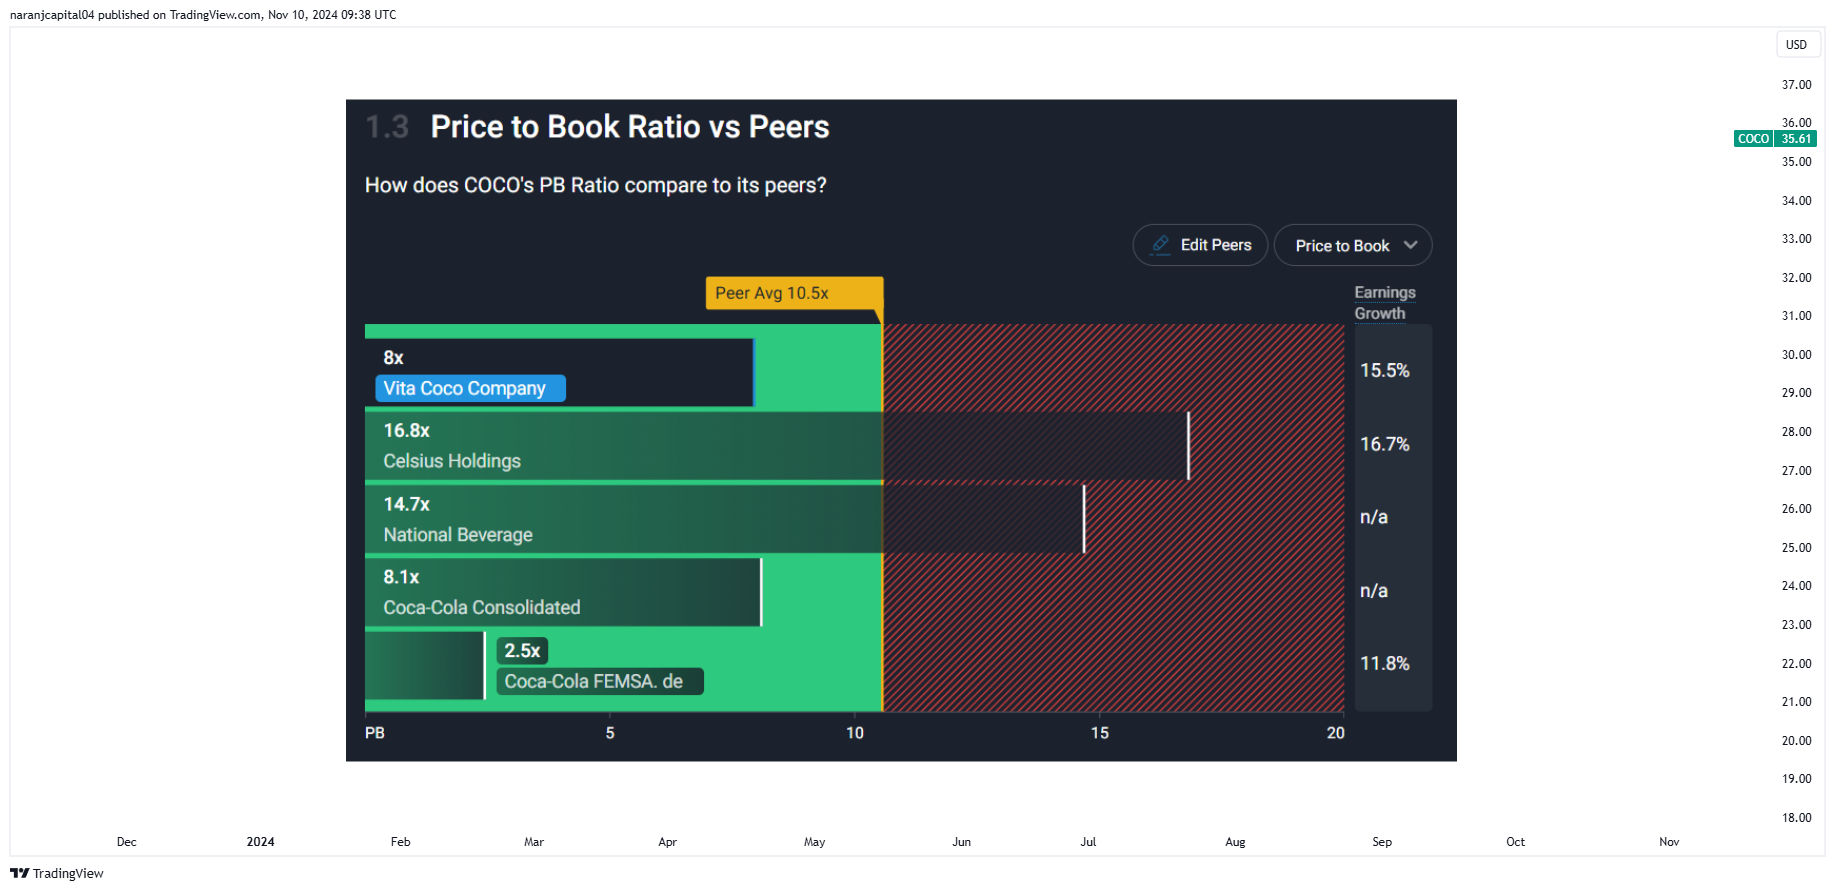Click the Nov label on time axis
The image size is (1835, 891).
(x=1669, y=842)
